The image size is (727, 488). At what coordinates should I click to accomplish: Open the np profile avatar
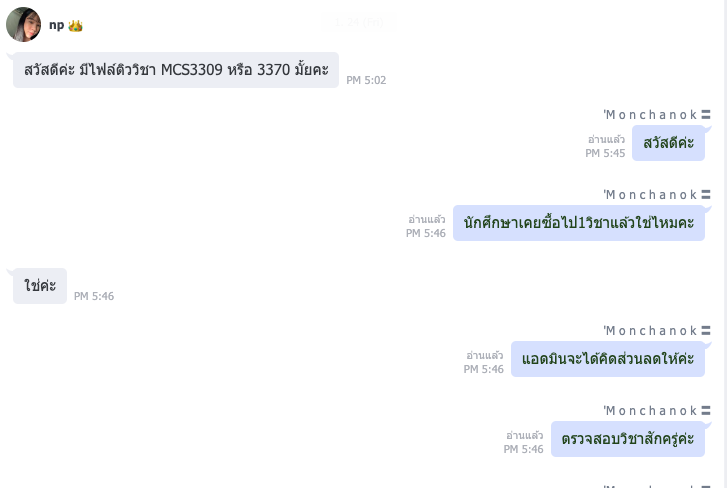coord(23,25)
